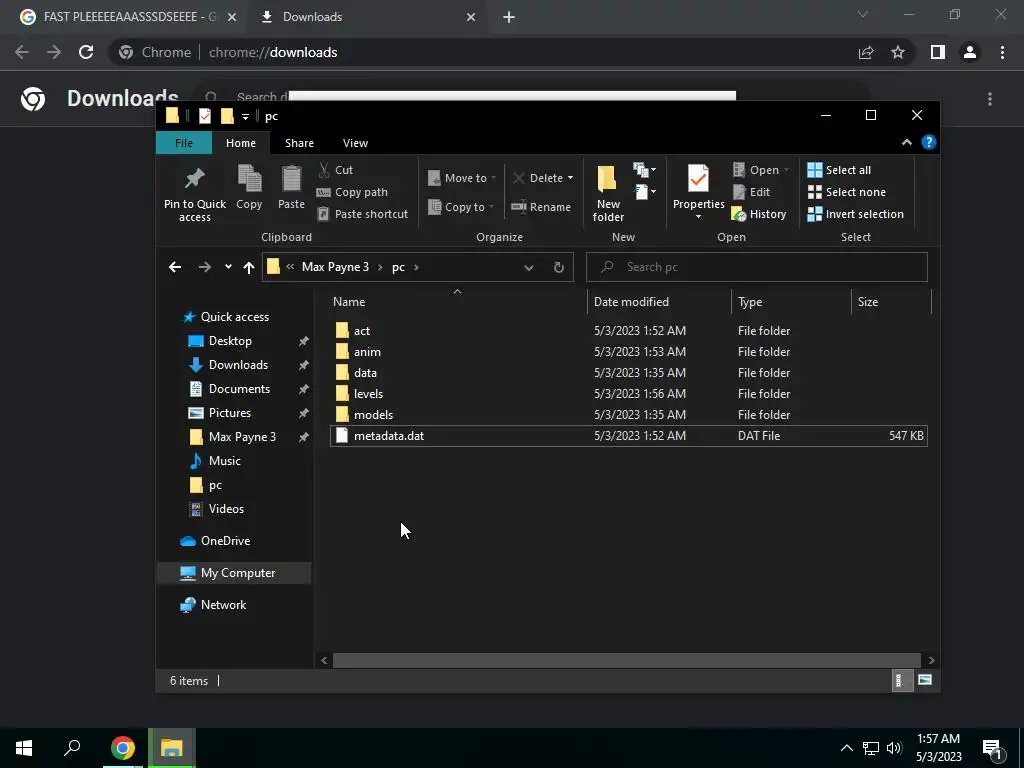Click Invert selection
The height and width of the screenshot is (768, 1024).
tap(856, 214)
